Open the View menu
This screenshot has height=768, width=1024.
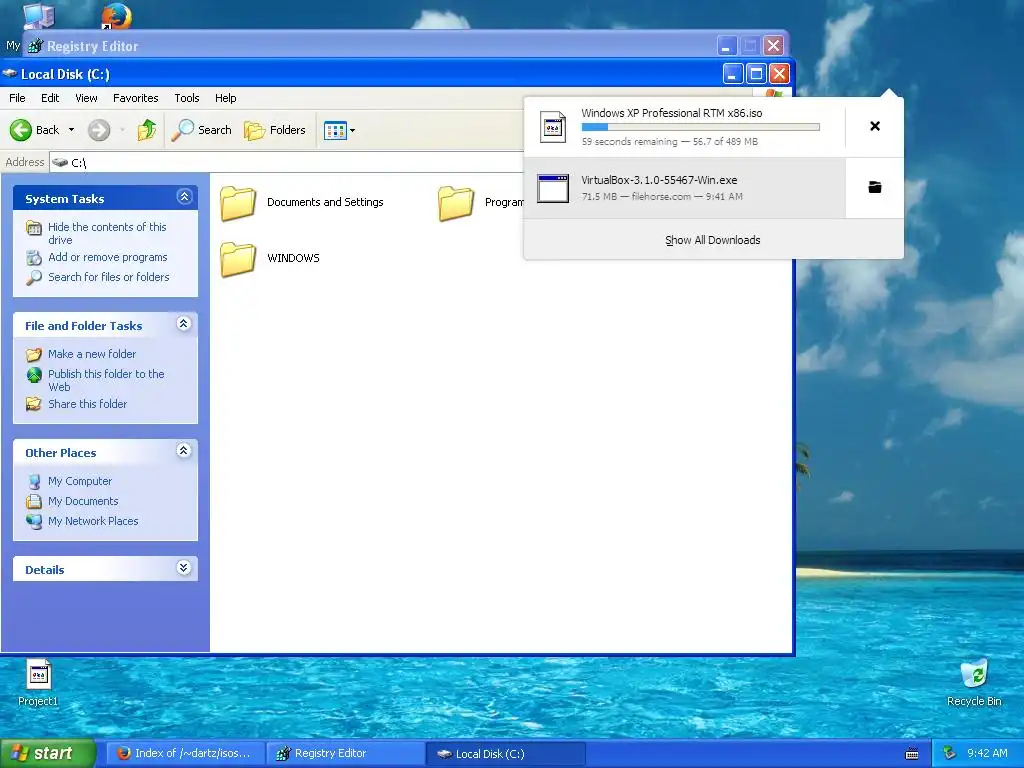coord(86,98)
